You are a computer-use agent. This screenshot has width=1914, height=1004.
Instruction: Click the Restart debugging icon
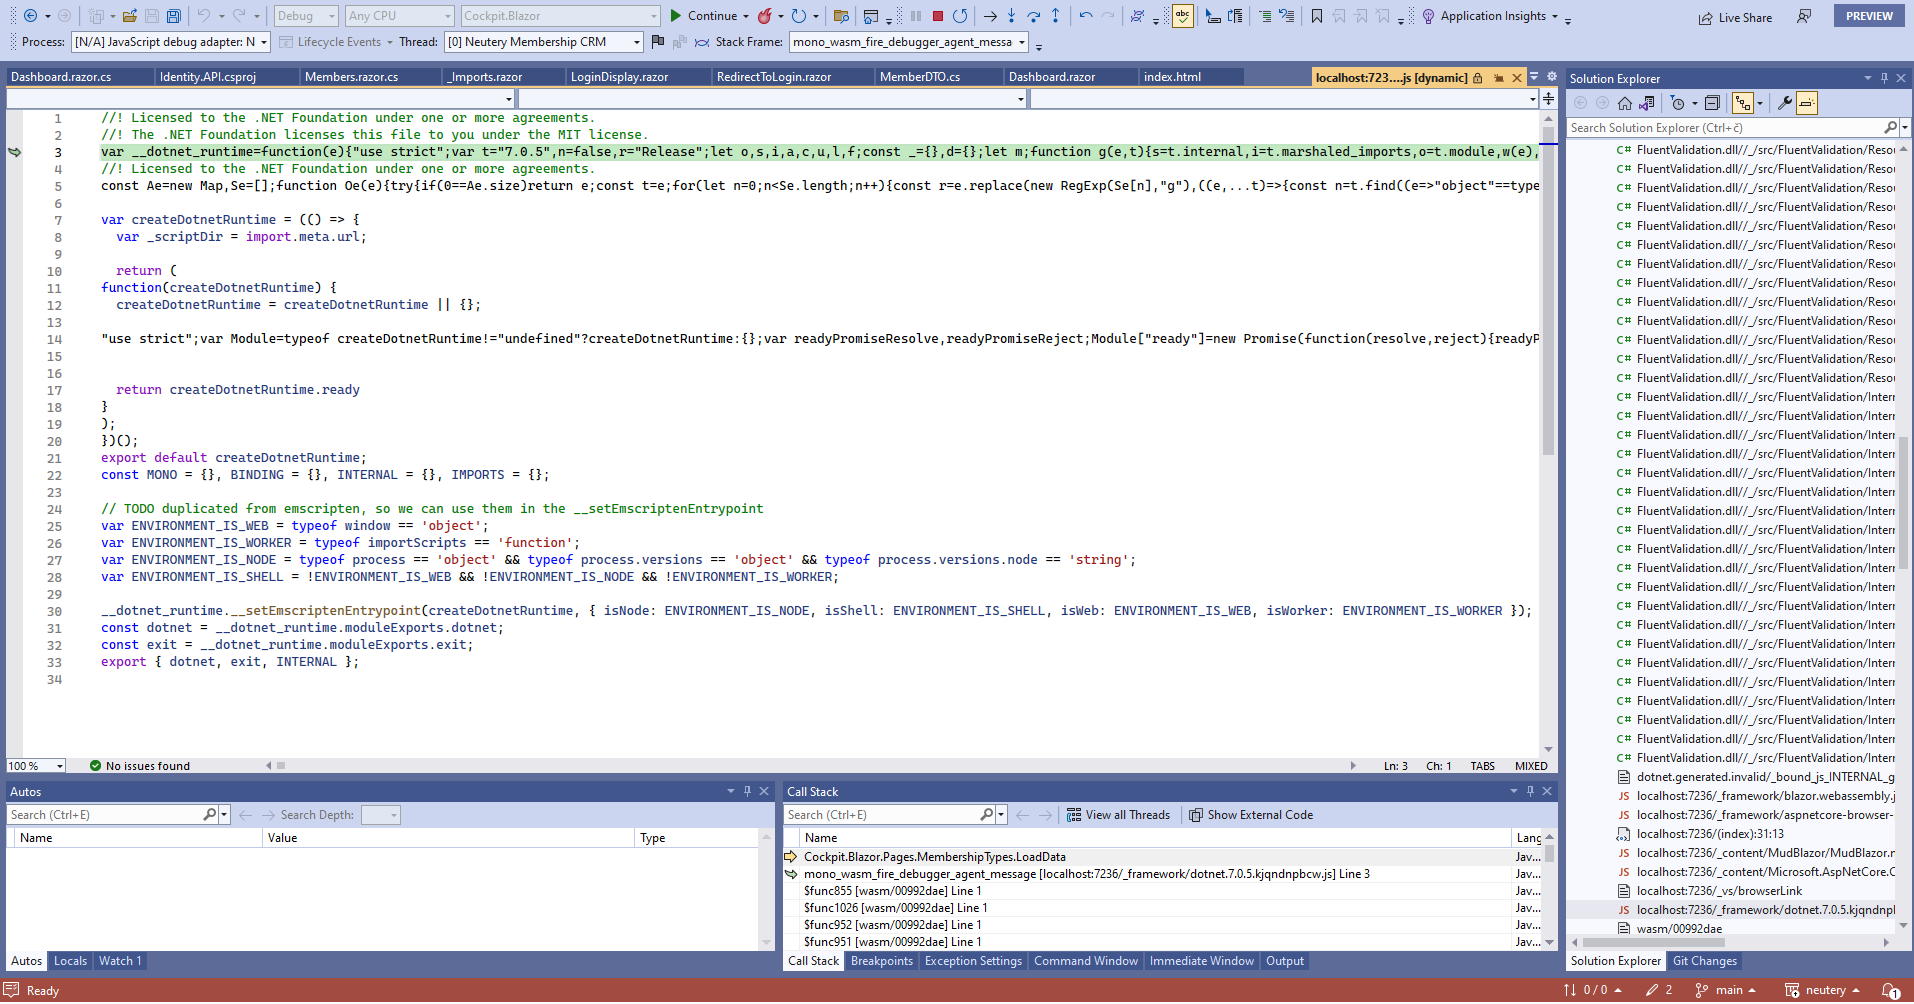point(960,16)
